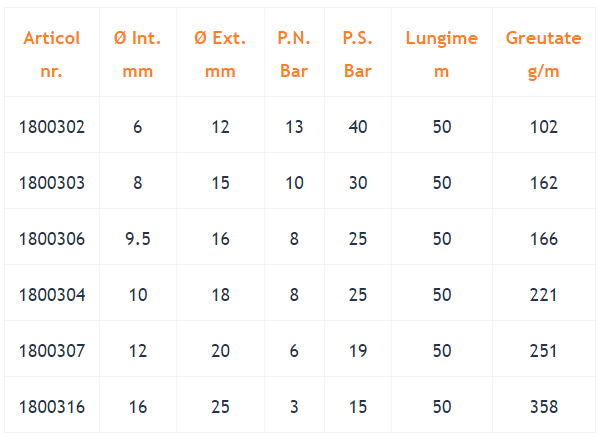
Task: Select the P.N. value 13
Action: 294,127
